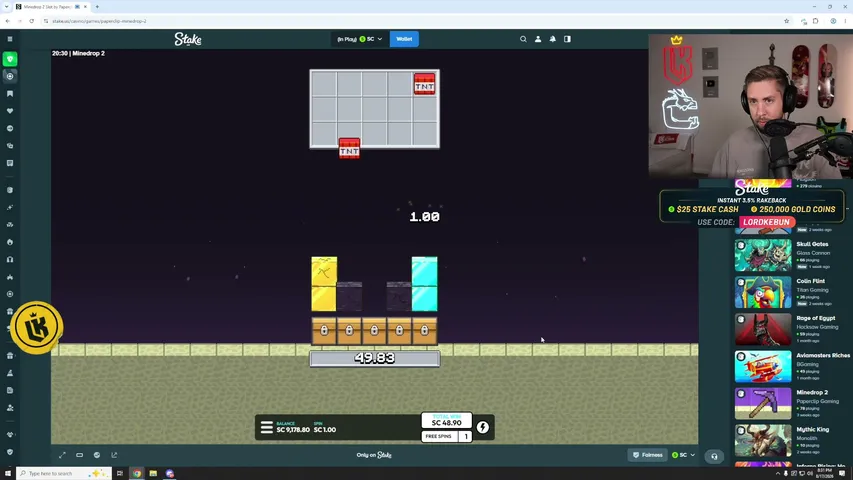The width and height of the screenshot is (853, 480).
Task: Open the Colin Flint game thumbnail
Action: click(763, 292)
